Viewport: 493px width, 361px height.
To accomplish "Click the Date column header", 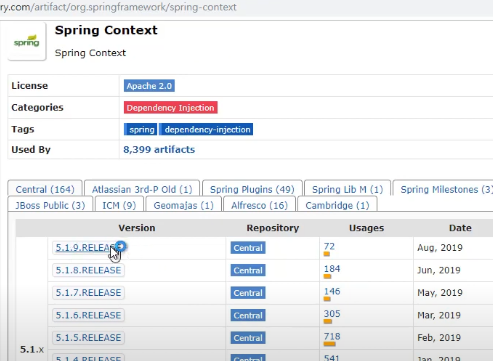I will [x=460, y=228].
